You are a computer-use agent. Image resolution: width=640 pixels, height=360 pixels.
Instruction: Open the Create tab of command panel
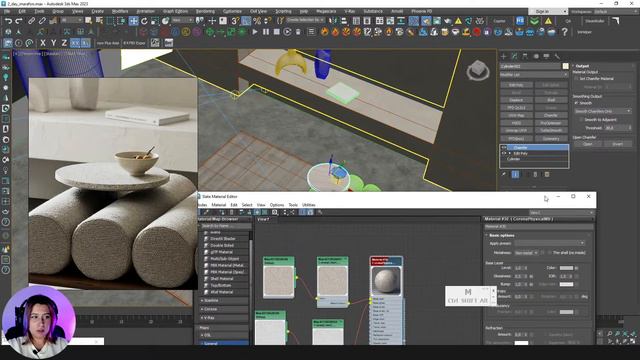[x=504, y=56]
